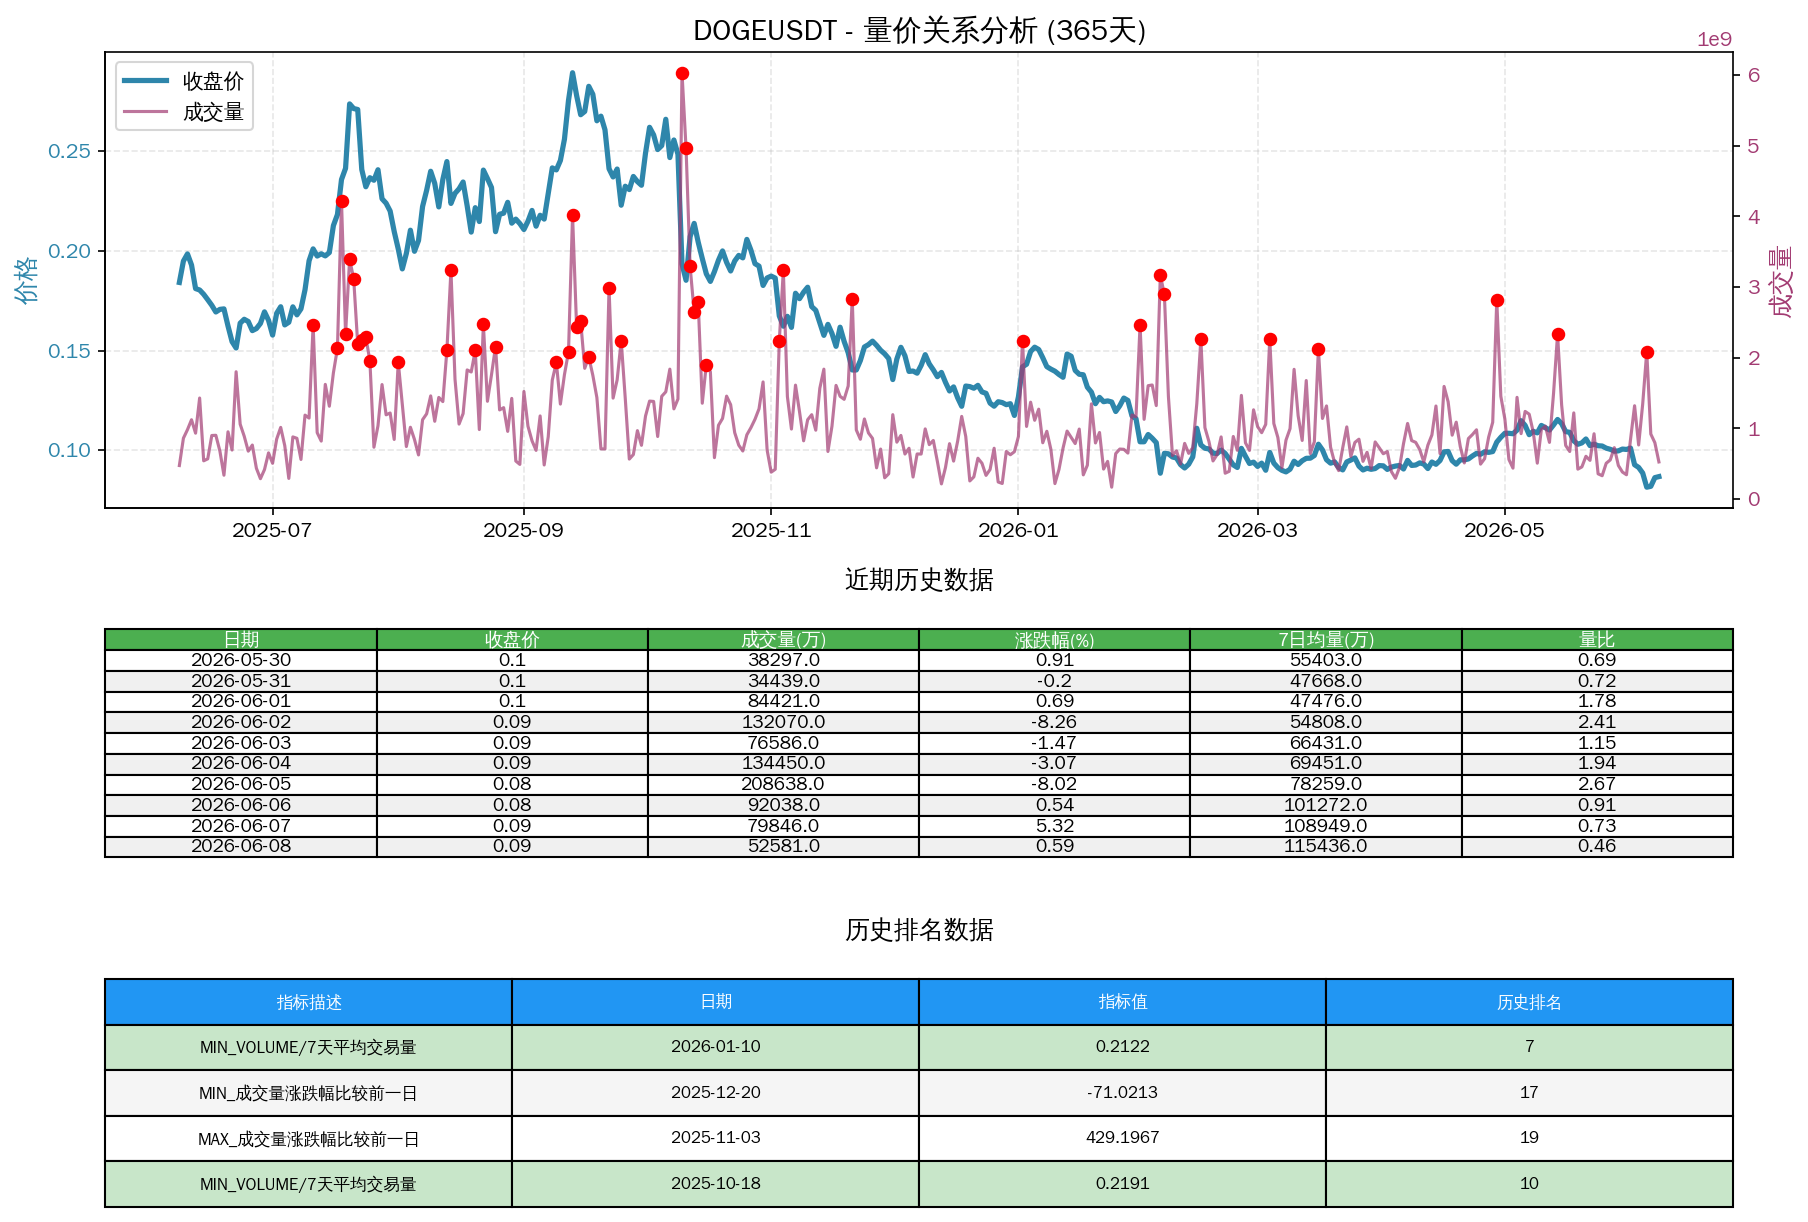Screen dimensions: 1808x1222
Task: Click the 2025-07 x-axis date label
Action: 272,530
